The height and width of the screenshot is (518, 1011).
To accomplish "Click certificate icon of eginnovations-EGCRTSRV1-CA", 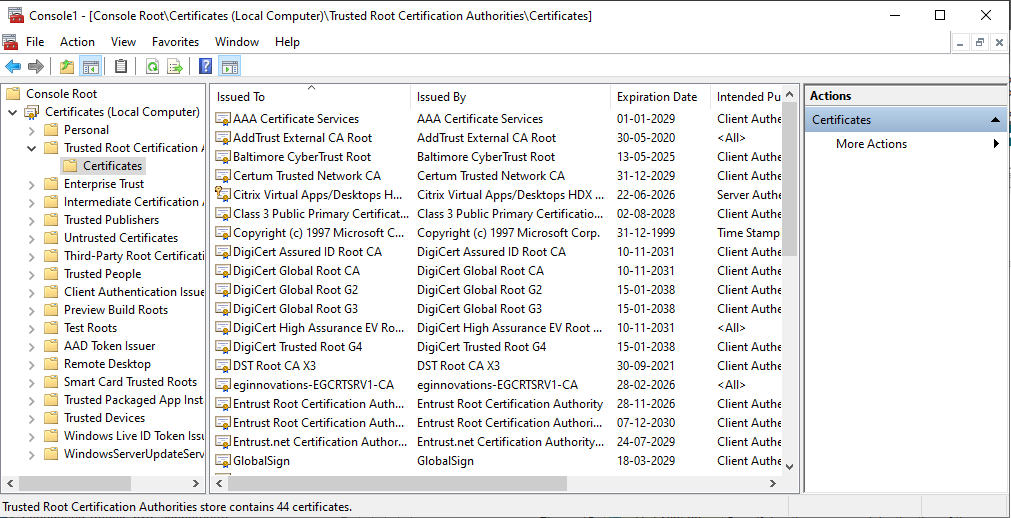I will 222,384.
